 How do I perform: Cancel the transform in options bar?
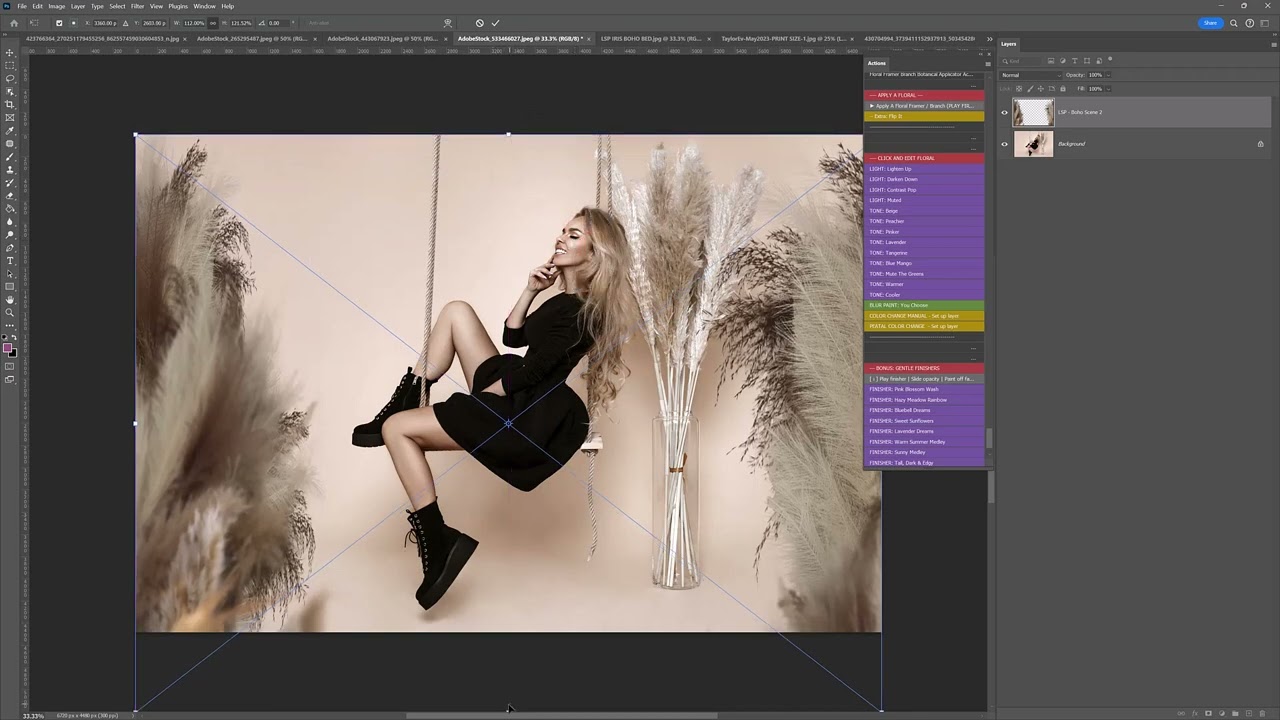coord(479,23)
